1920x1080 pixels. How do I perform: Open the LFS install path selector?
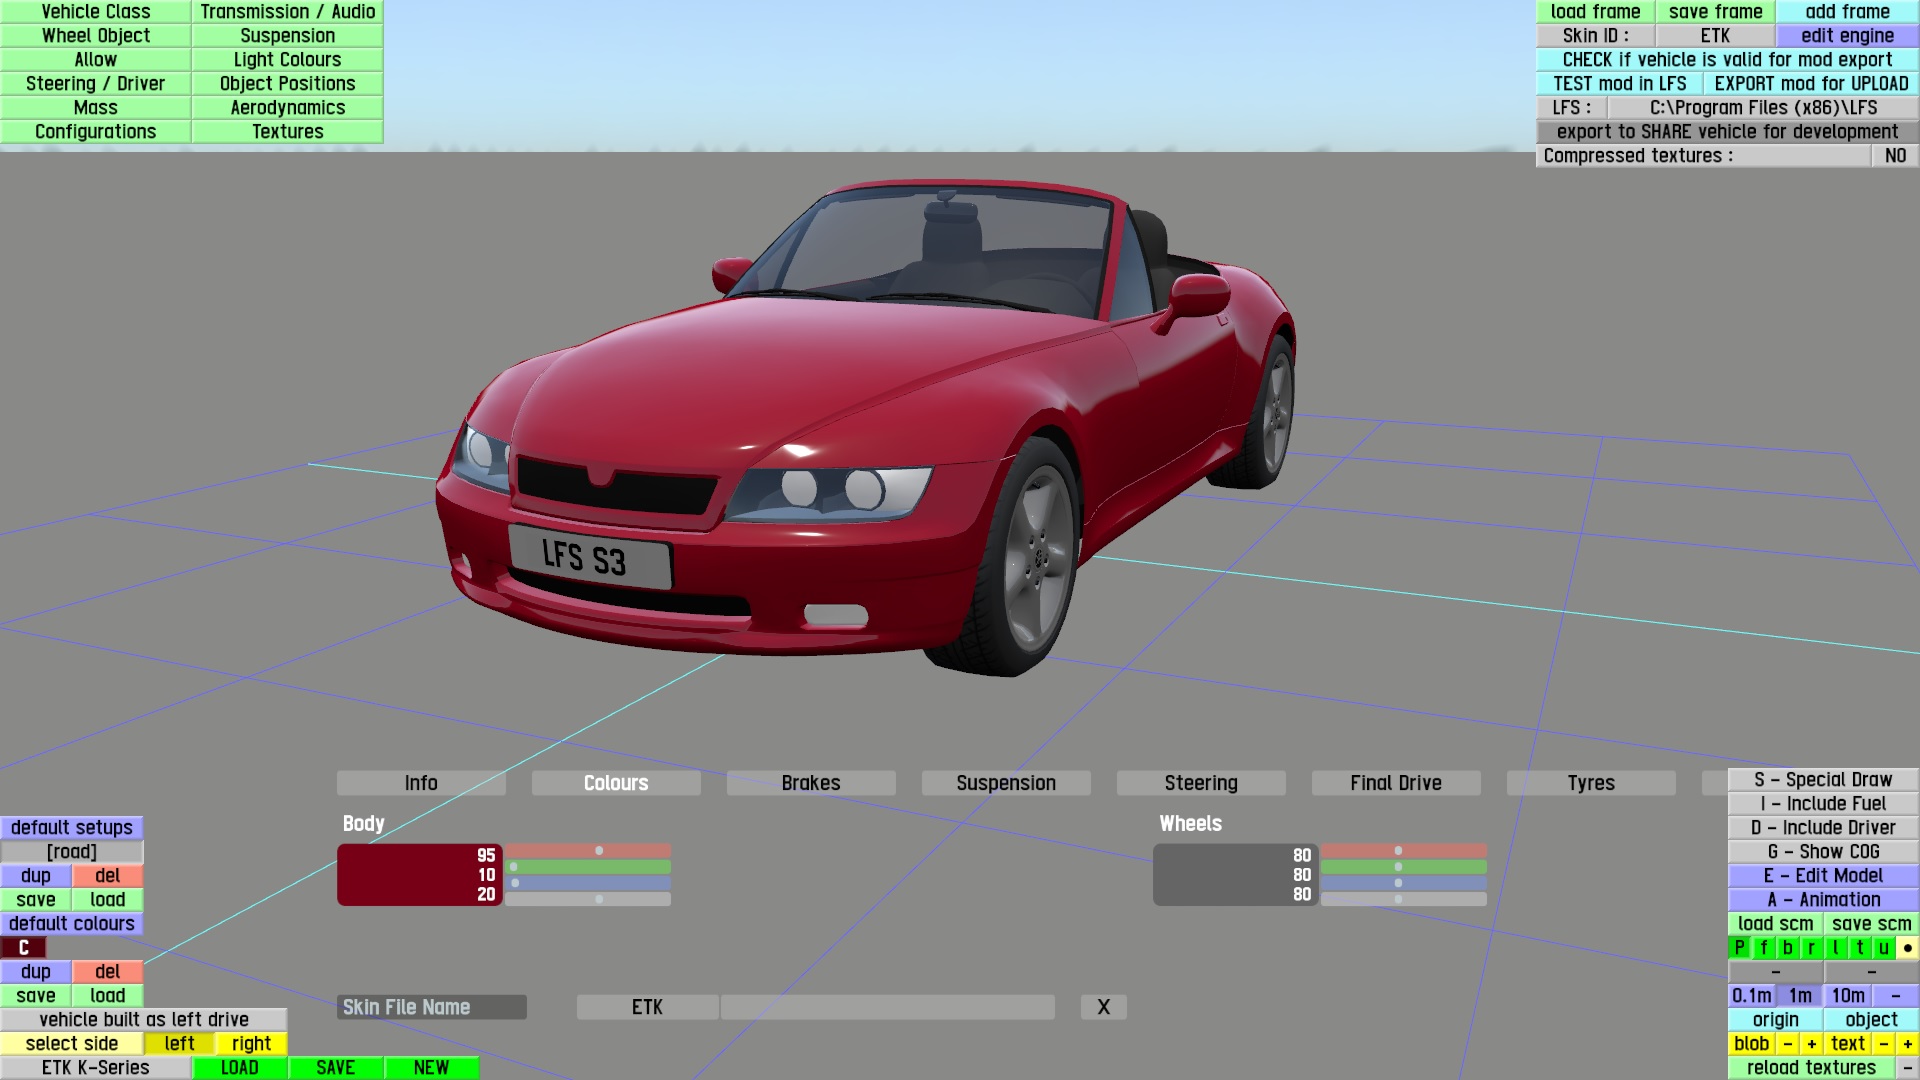click(1762, 107)
